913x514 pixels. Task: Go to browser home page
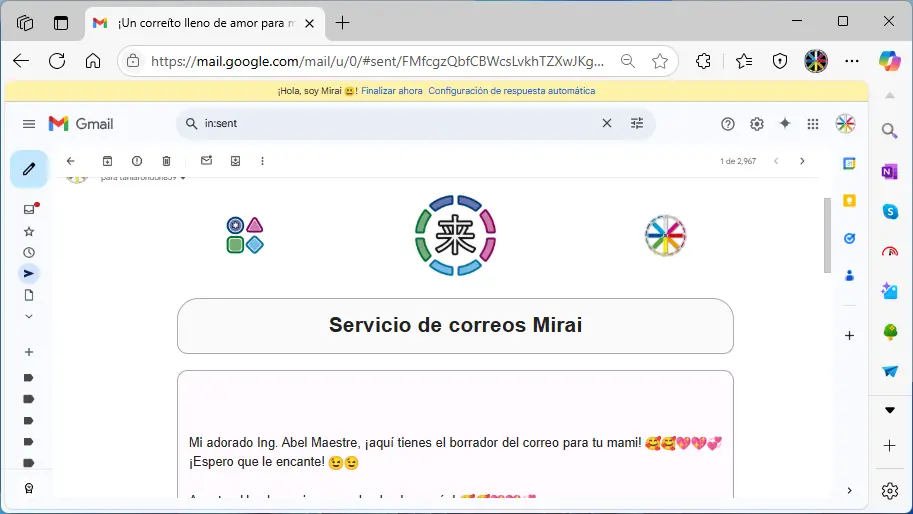coord(93,61)
